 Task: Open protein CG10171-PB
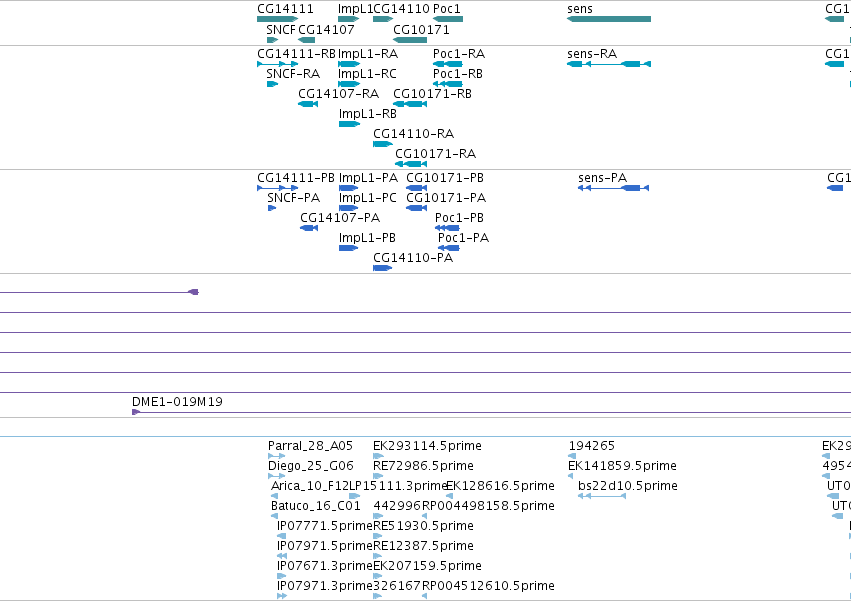[416, 188]
